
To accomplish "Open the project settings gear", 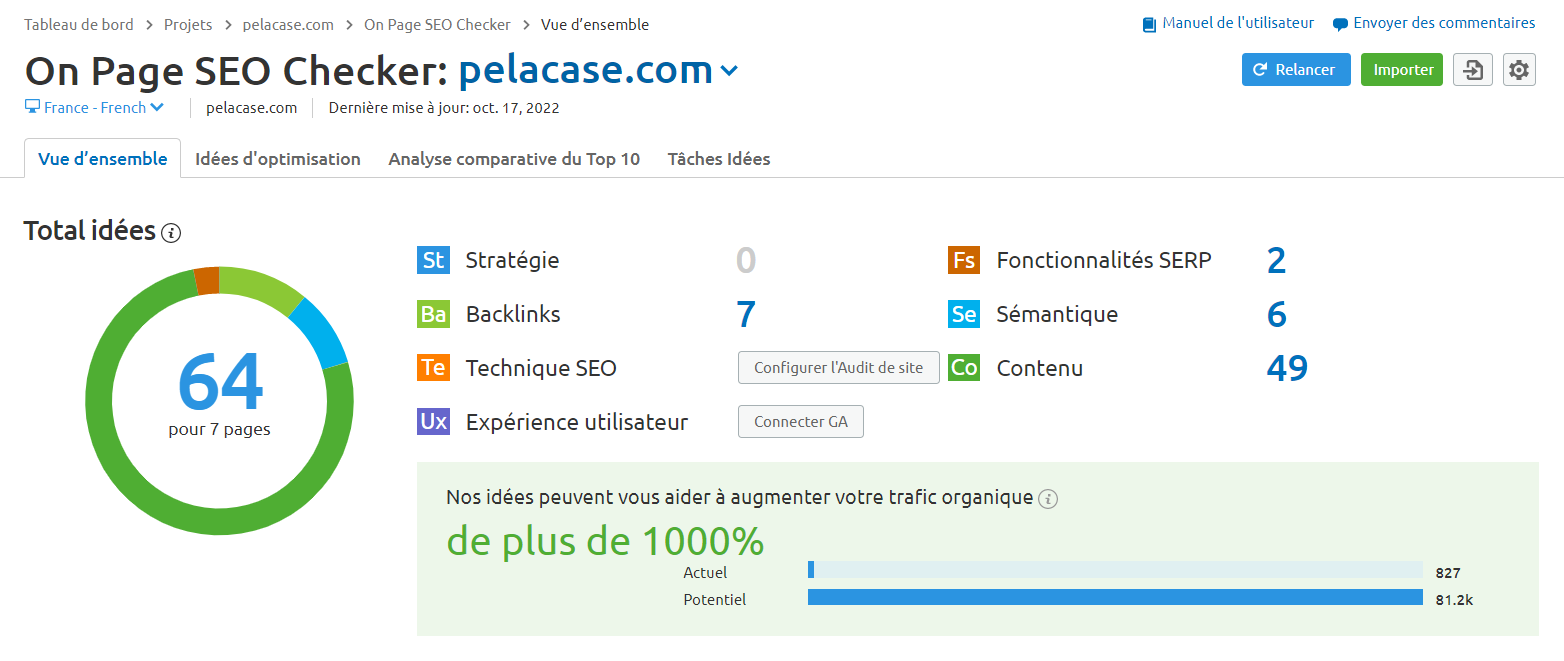I will pos(1519,70).
